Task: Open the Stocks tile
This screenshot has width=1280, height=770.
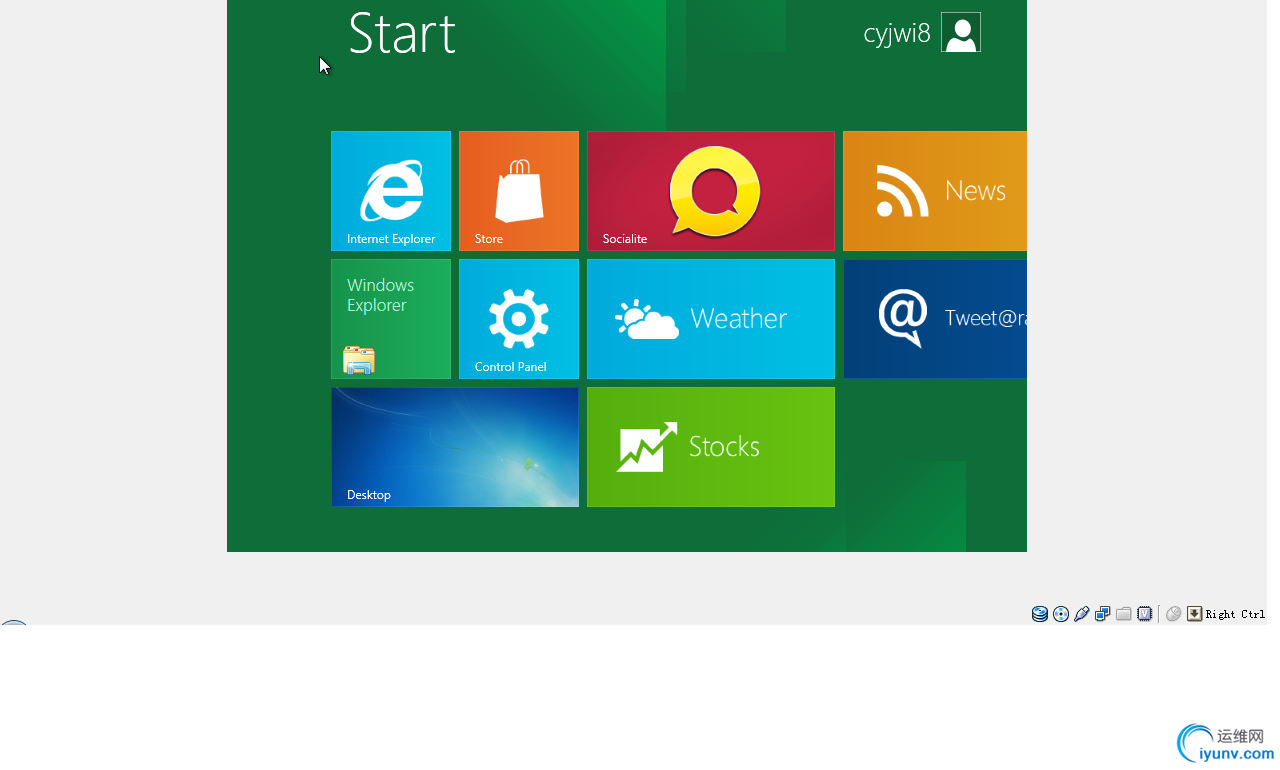Action: click(x=711, y=447)
